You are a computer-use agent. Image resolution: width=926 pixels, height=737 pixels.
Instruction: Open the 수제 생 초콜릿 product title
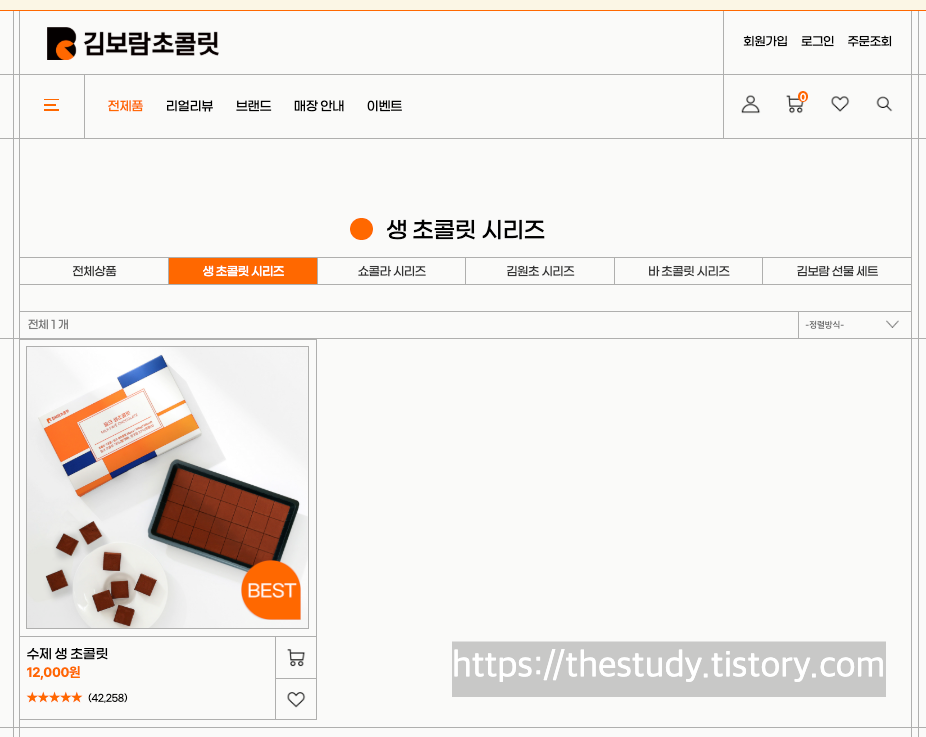click(67, 653)
